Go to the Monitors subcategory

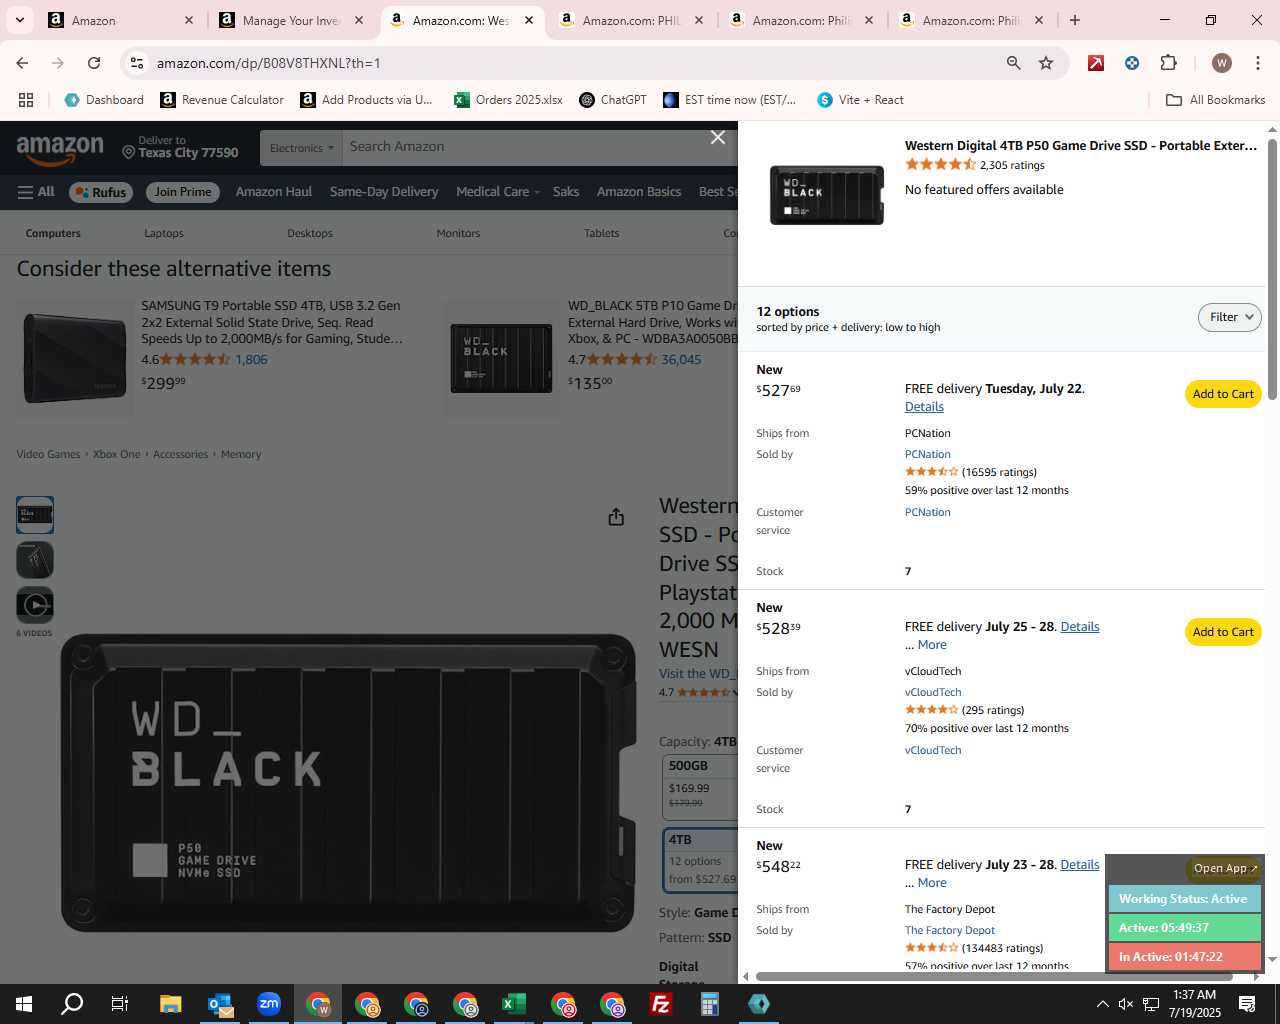point(458,233)
